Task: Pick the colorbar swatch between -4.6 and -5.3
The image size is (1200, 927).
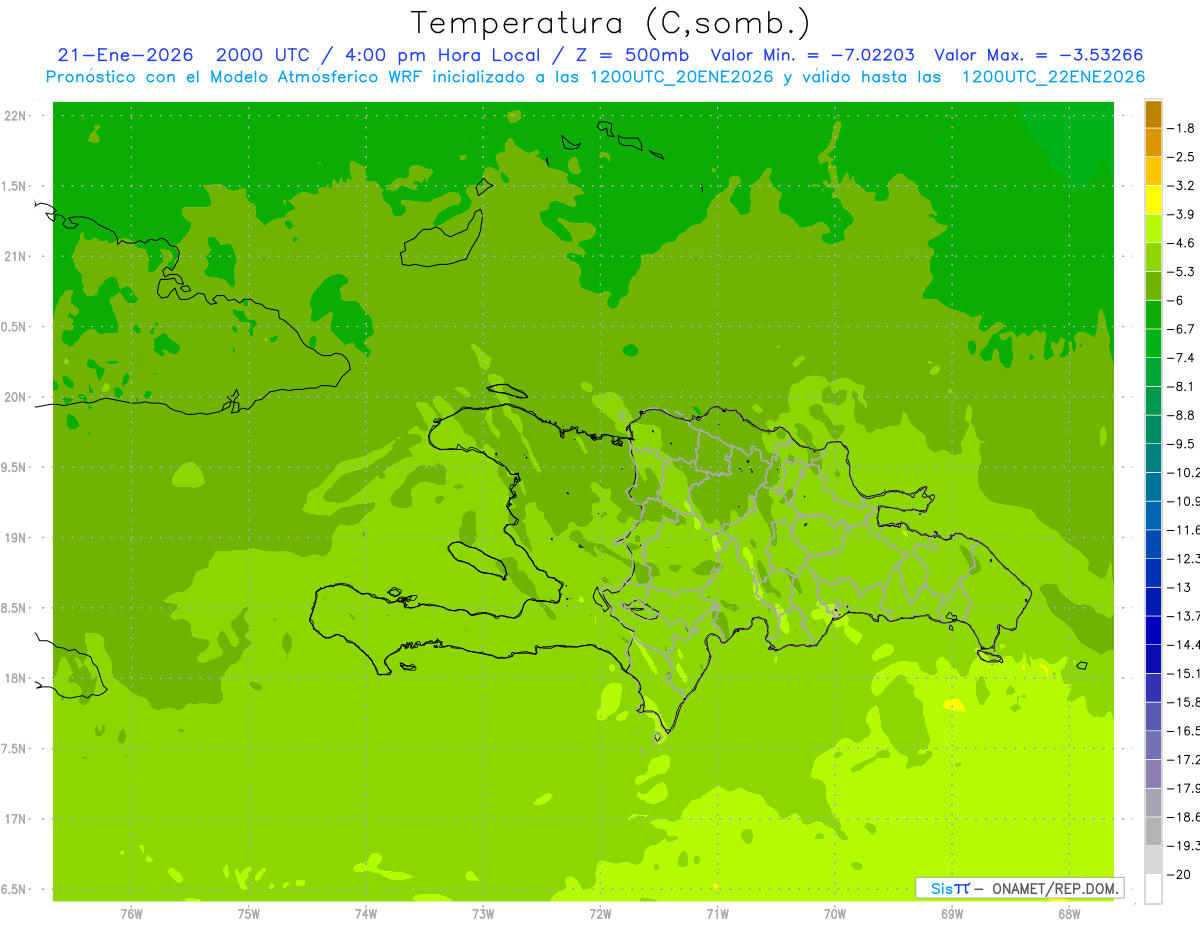Action: click(x=1153, y=257)
